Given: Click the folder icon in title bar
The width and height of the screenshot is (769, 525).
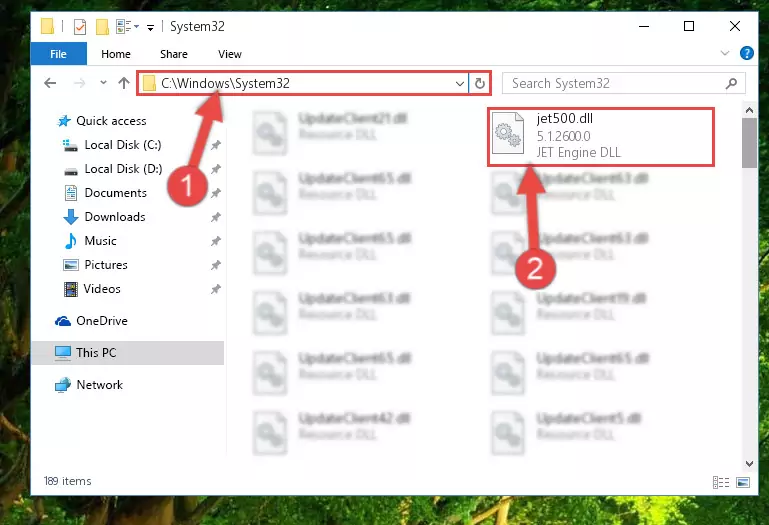Looking at the screenshot, I should coord(47,26).
